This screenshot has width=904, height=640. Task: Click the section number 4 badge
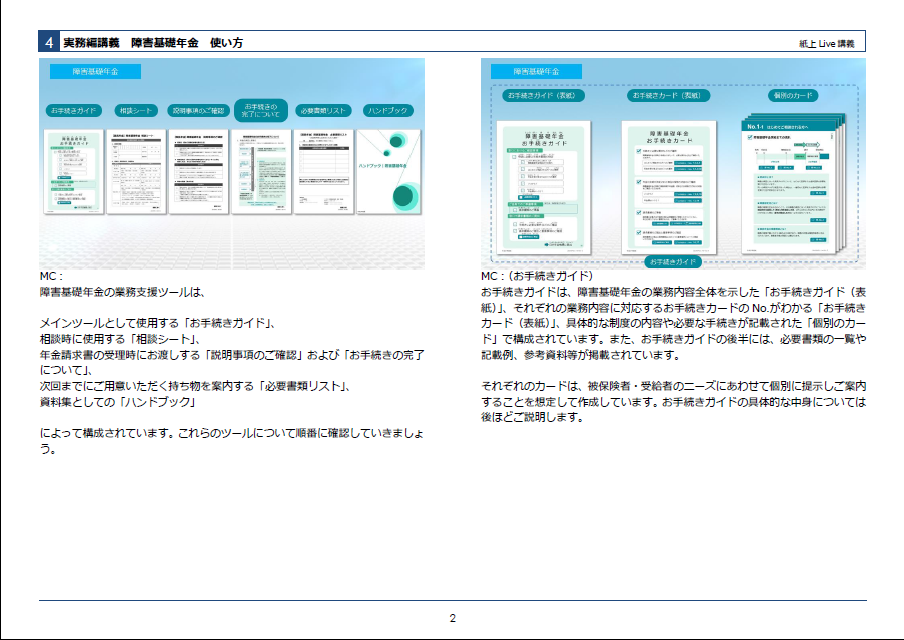click(x=48, y=42)
